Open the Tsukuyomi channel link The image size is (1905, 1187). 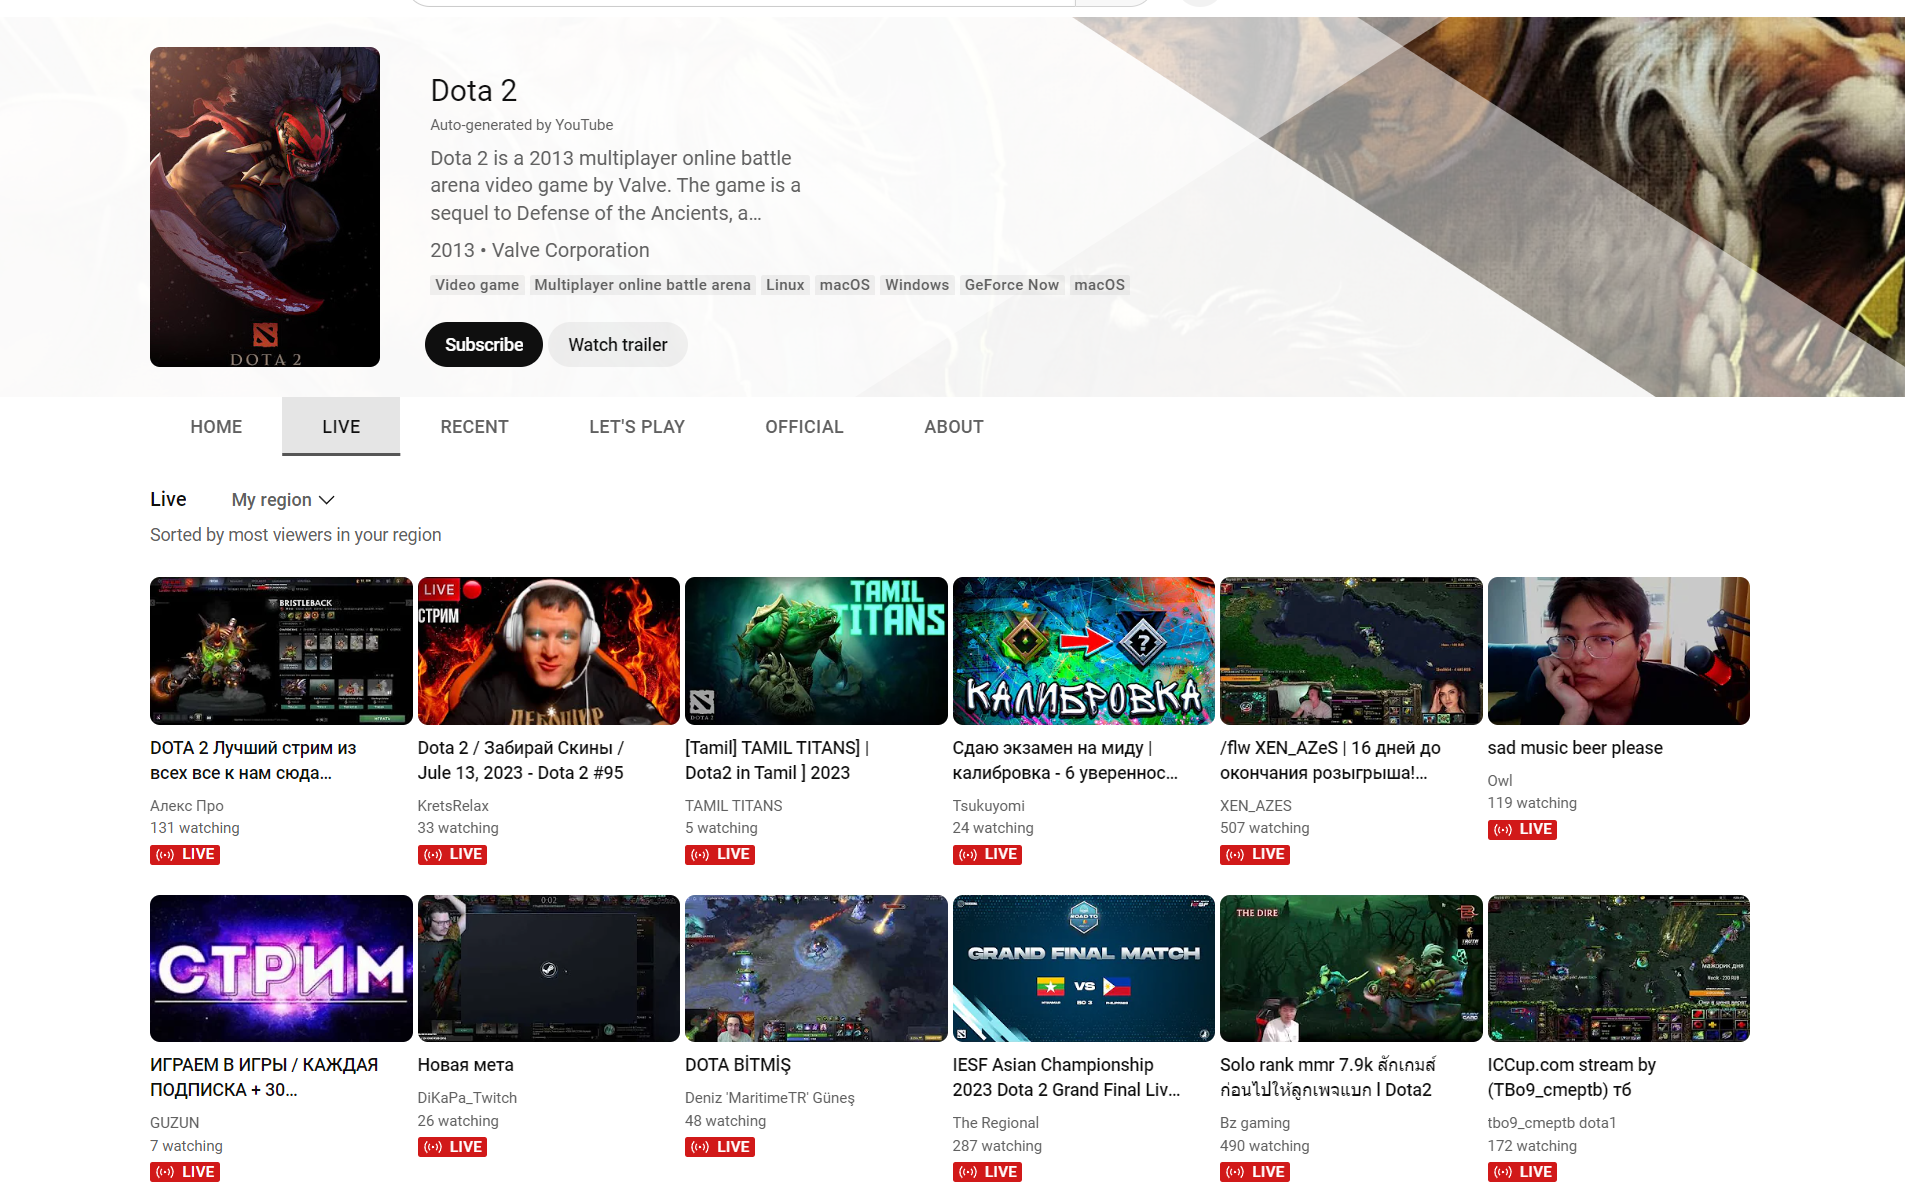(988, 805)
